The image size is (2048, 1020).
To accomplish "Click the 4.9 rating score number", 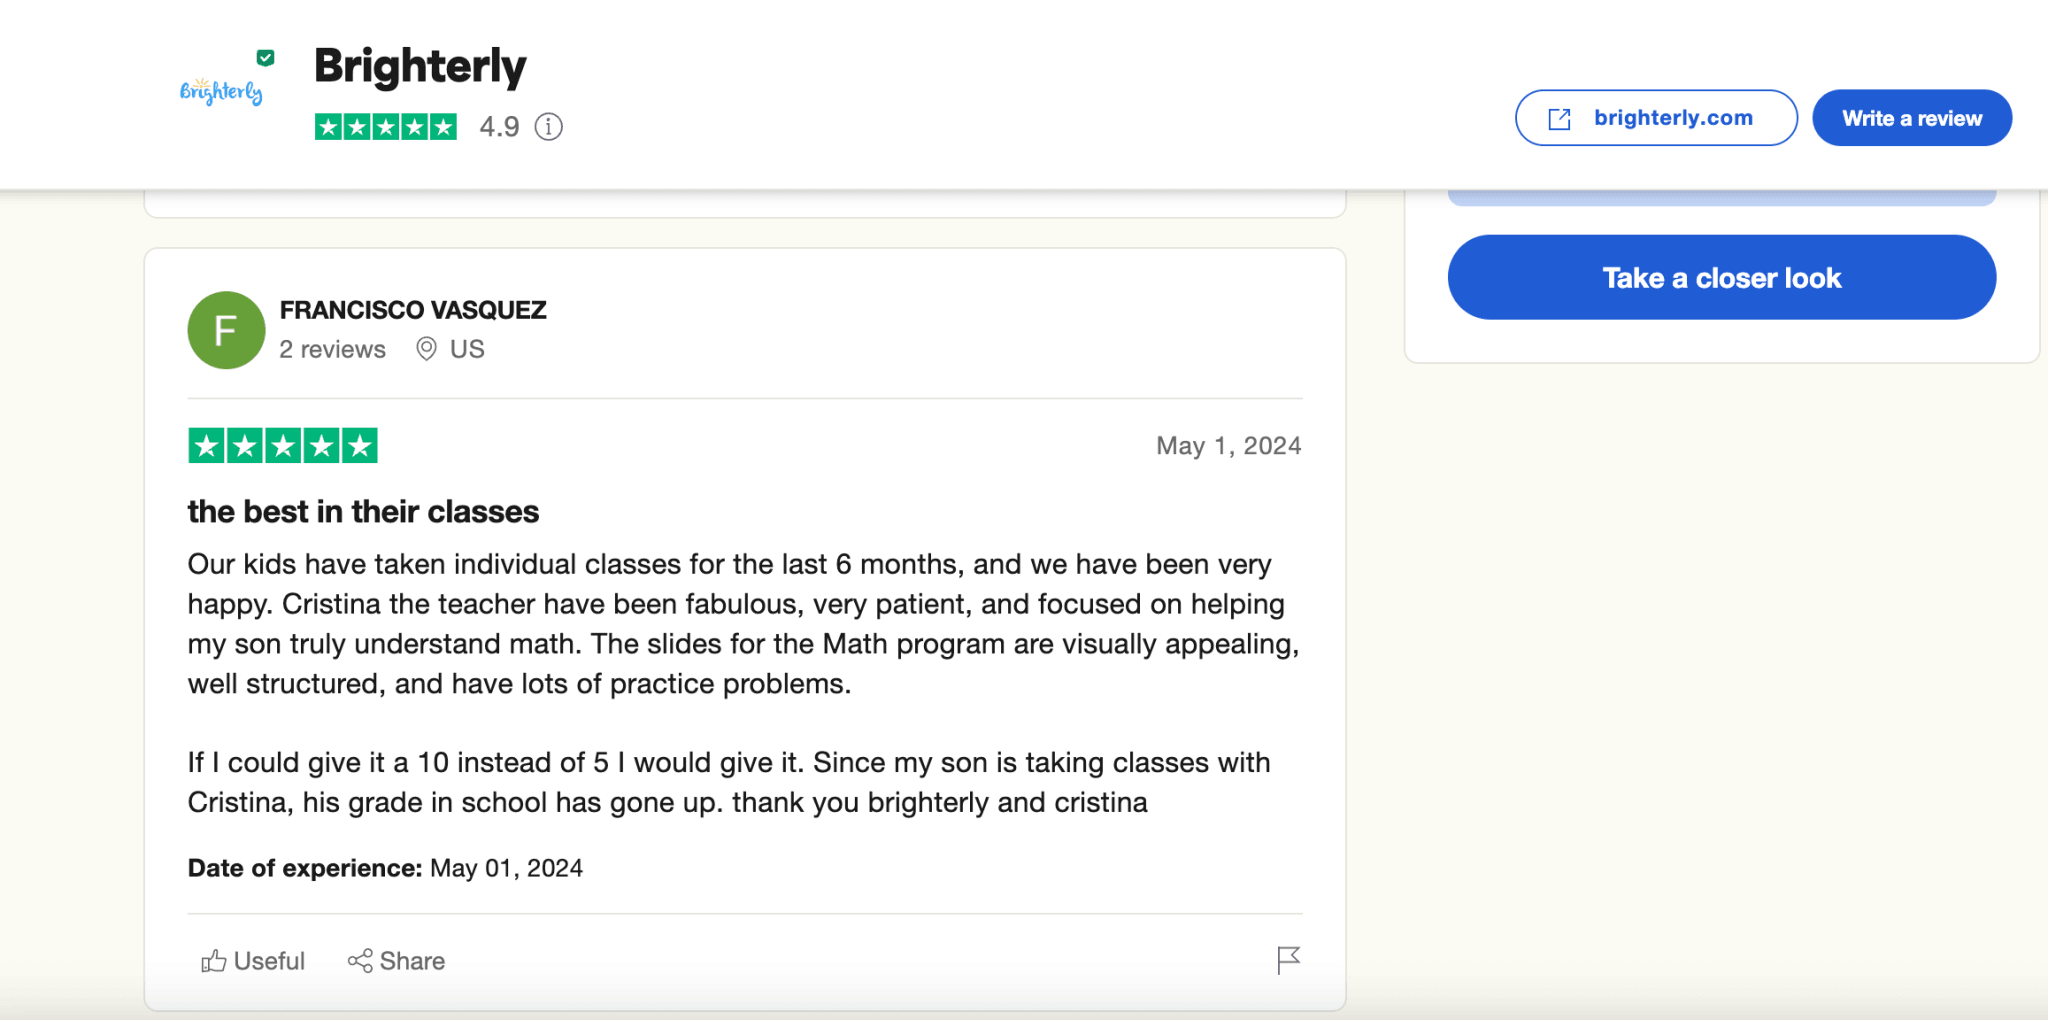I will tap(499, 127).
